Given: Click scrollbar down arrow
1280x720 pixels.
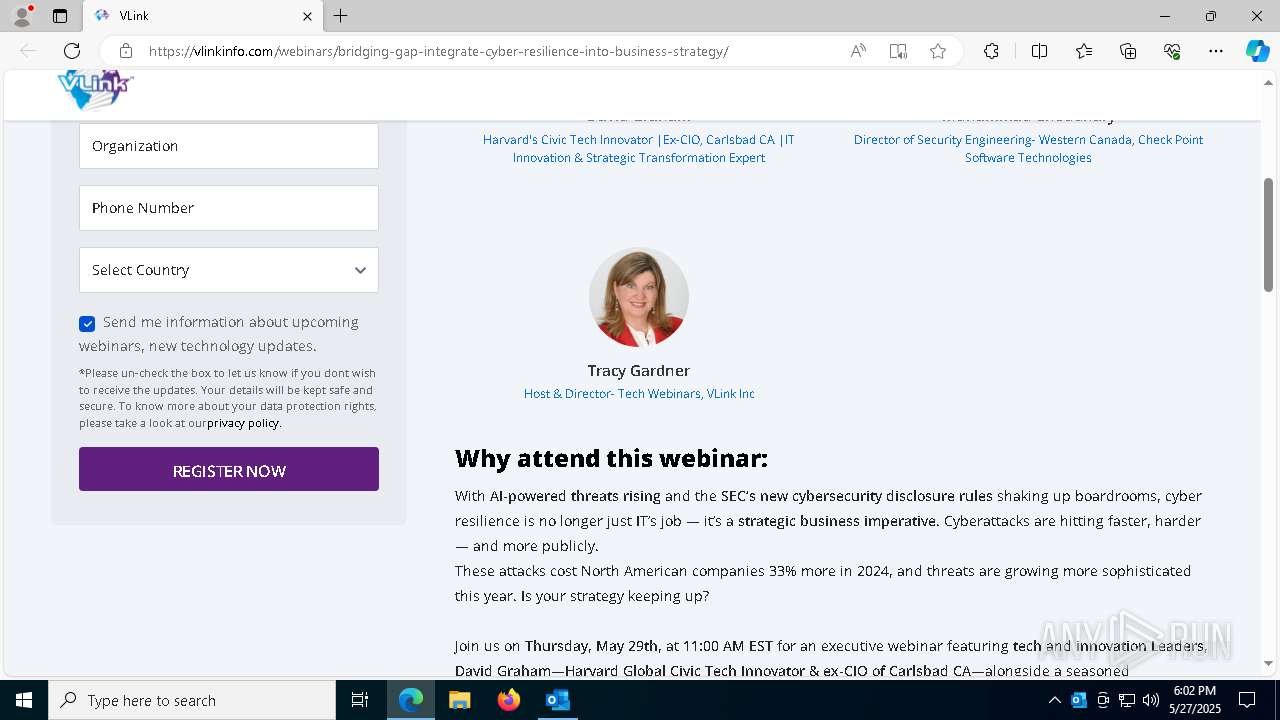Looking at the screenshot, I should tap(1269, 663).
